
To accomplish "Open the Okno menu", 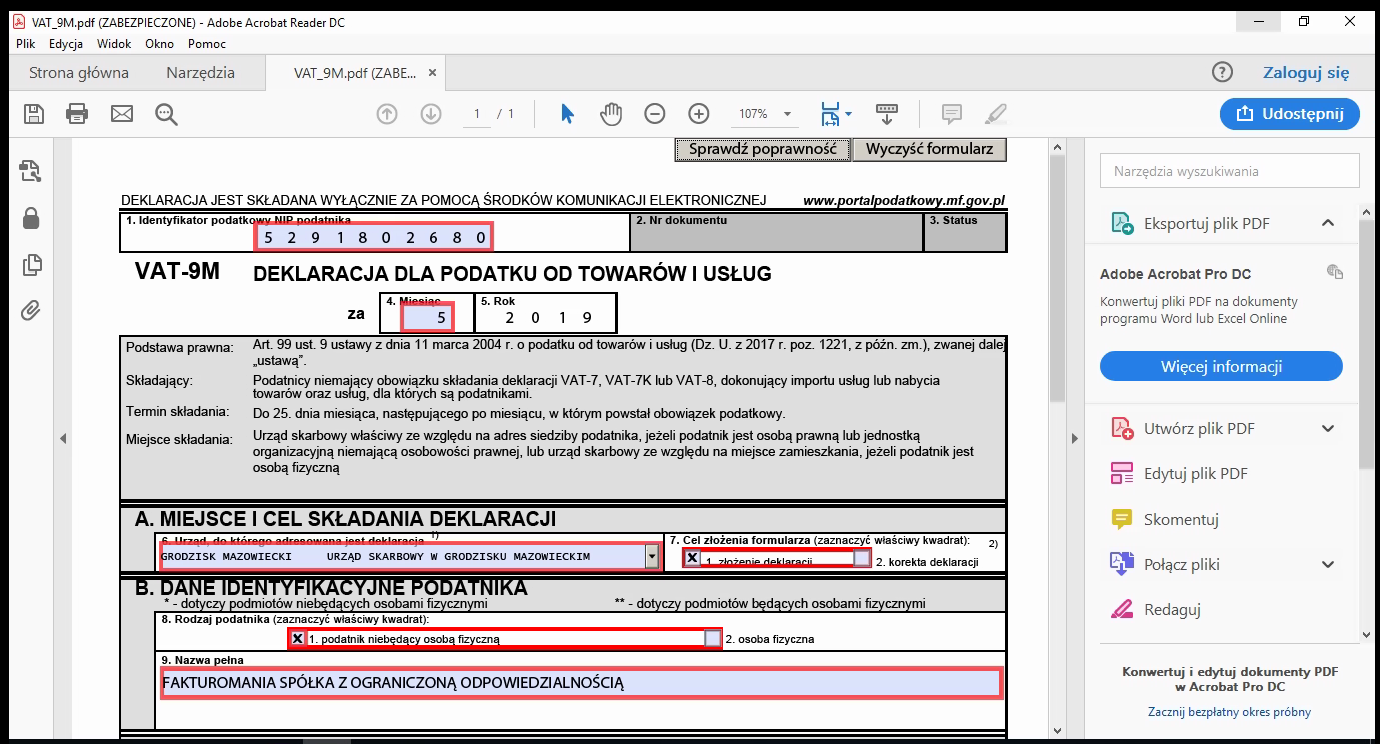I will point(159,44).
